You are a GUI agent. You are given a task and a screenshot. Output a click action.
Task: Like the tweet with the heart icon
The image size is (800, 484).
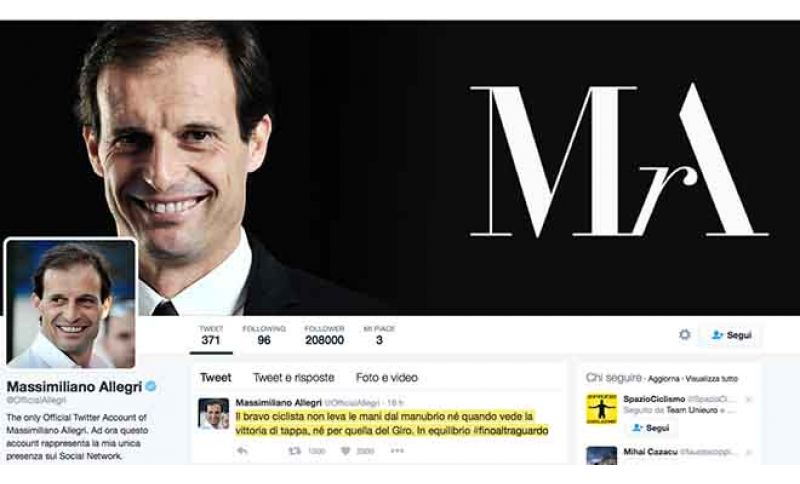point(345,451)
